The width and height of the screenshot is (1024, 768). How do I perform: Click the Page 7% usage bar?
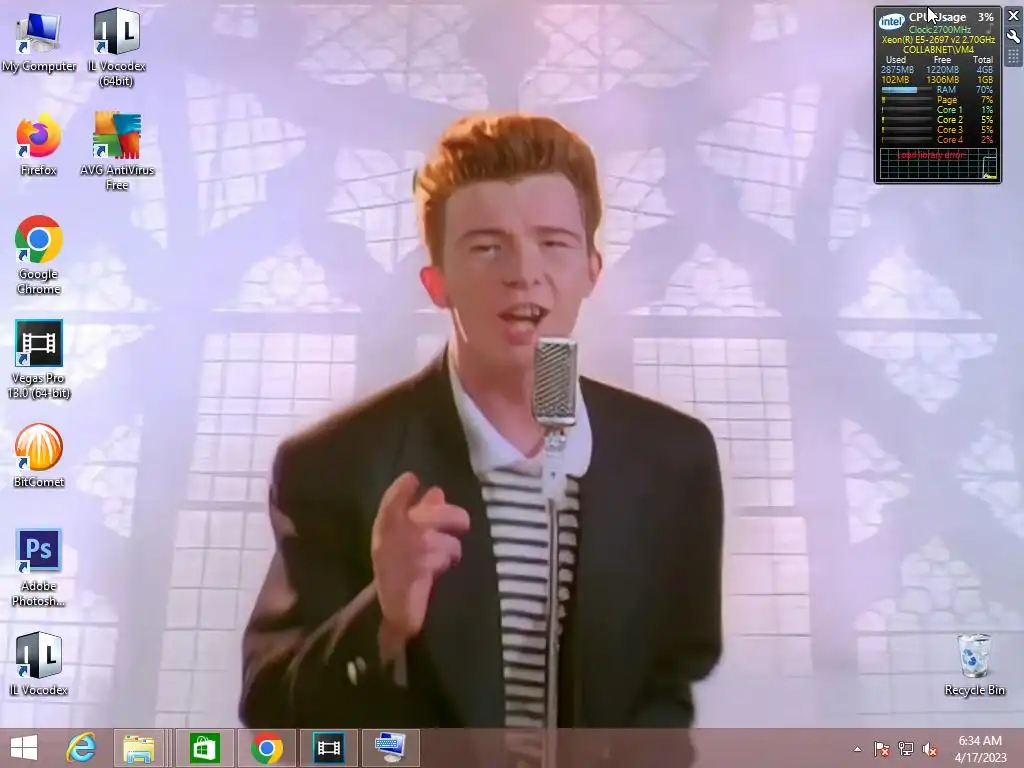click(907, 100)
